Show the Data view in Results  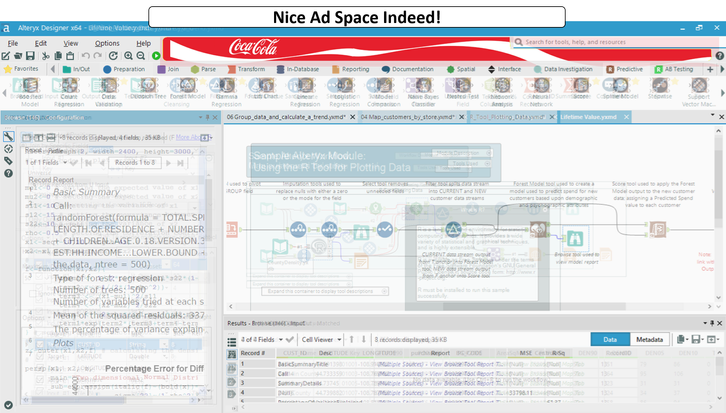(610, 339)
